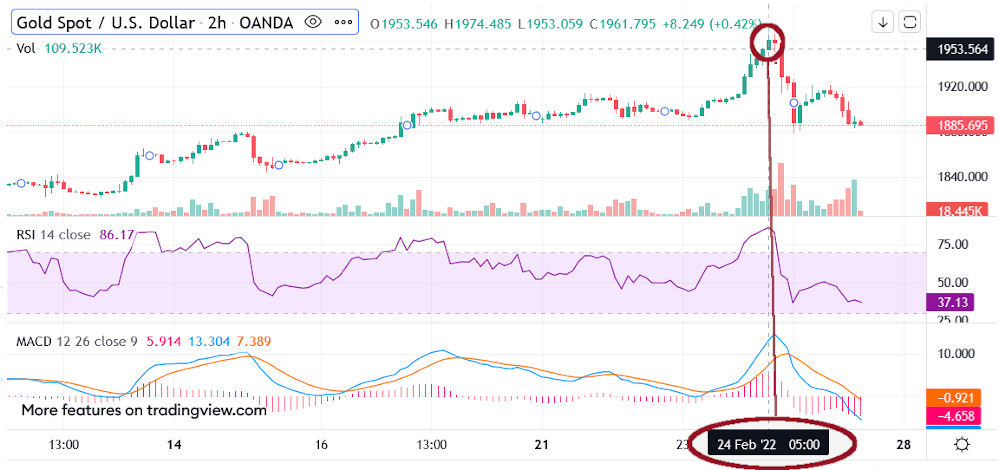Image resolution: width=999 pixels, height=470 pixels.
Task: Click the 75.00 RSI axis value
Action: click(951, 244)
